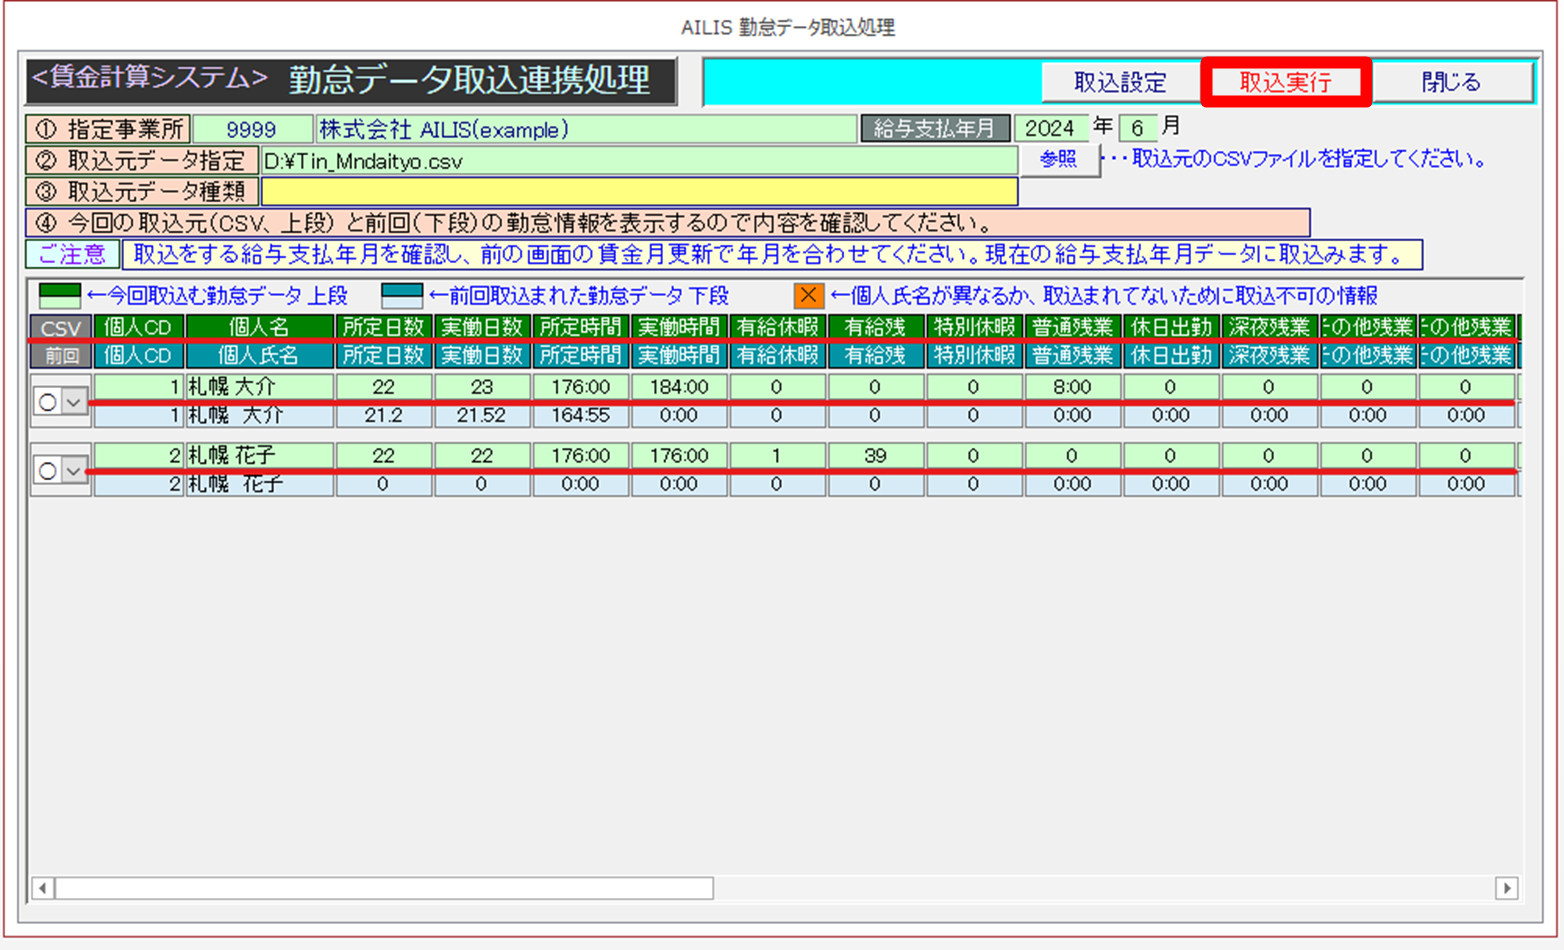Select the ○ mark for 札幌 大介
Screen dimensions: 1564x950
tap(47, 402)
